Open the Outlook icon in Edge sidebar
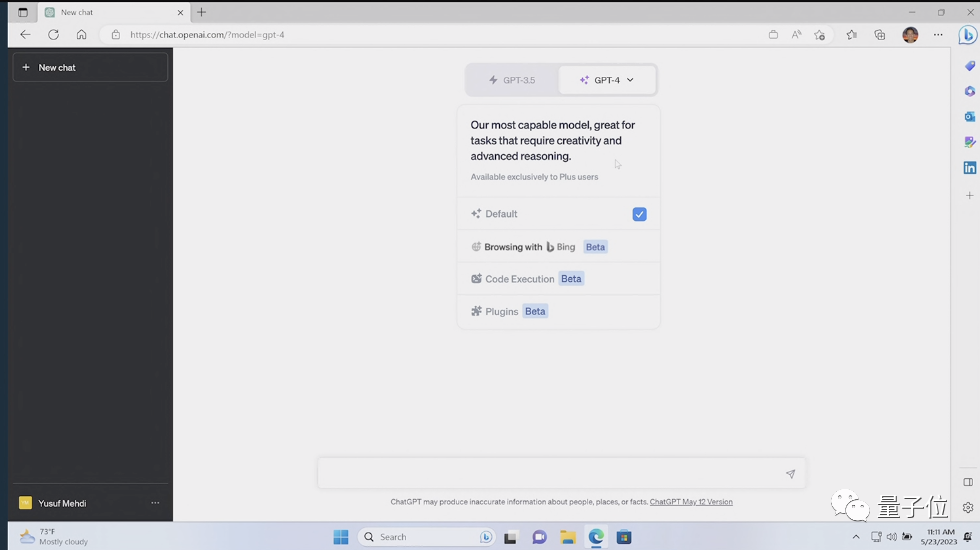The width and height of the screenshot is (980, 550). (x=969, y=116)
